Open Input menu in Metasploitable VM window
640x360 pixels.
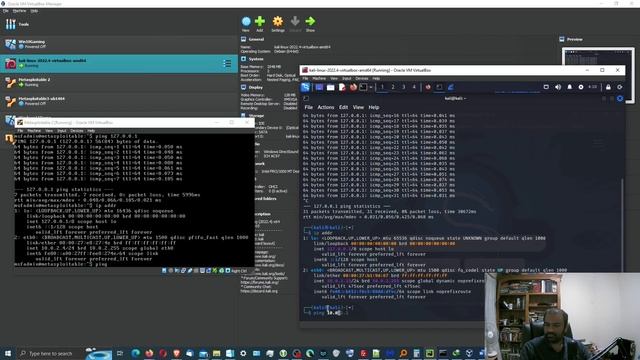(62, 131)
